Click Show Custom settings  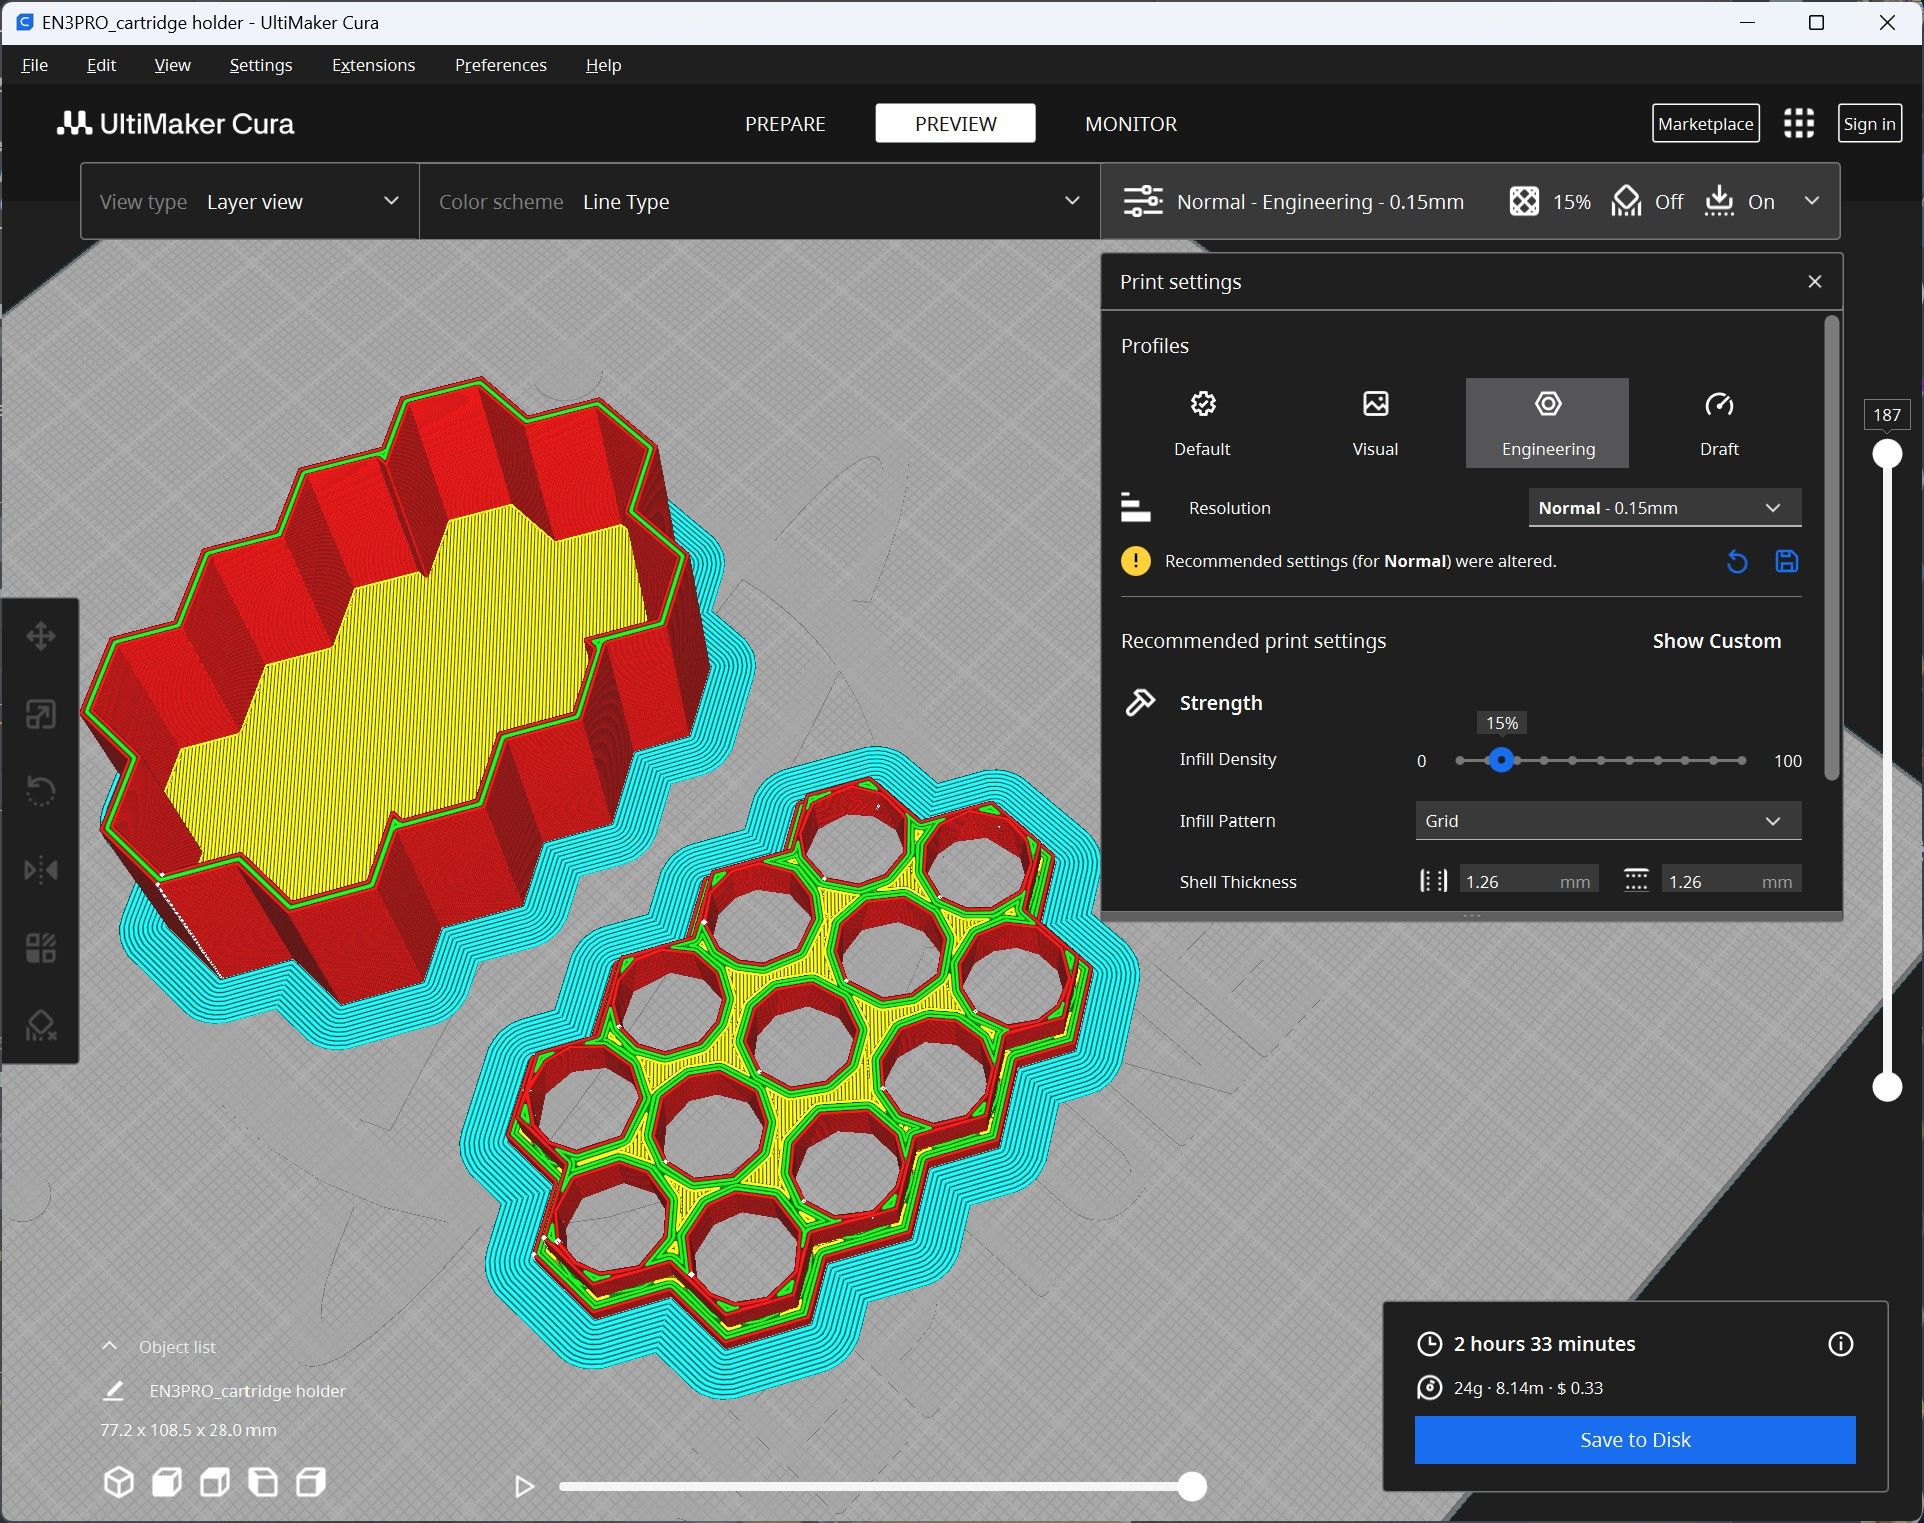[x=1716, y=641]
